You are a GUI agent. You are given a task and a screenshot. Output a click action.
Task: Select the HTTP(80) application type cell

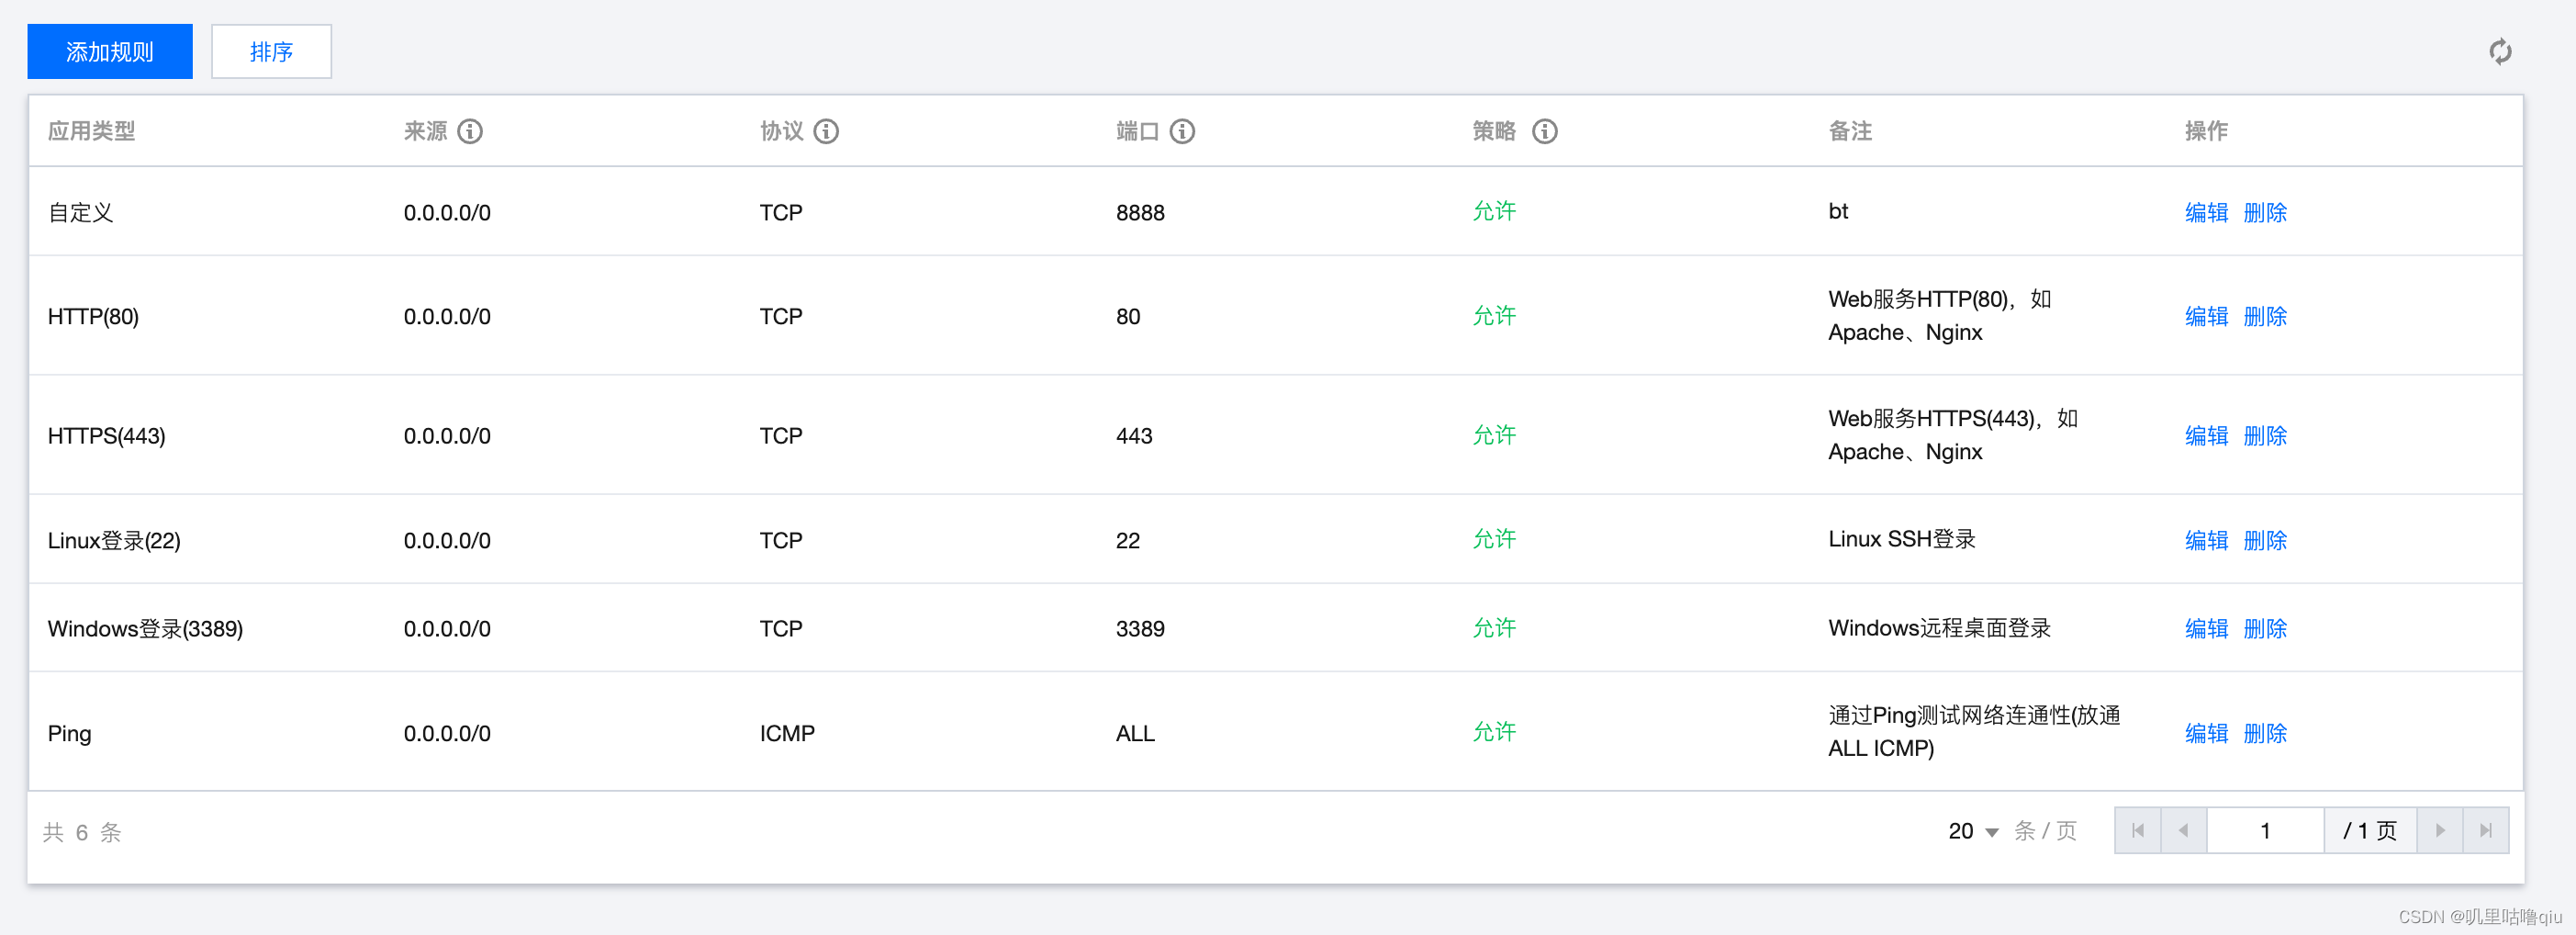pyautogui.click(x=93, y=316)
